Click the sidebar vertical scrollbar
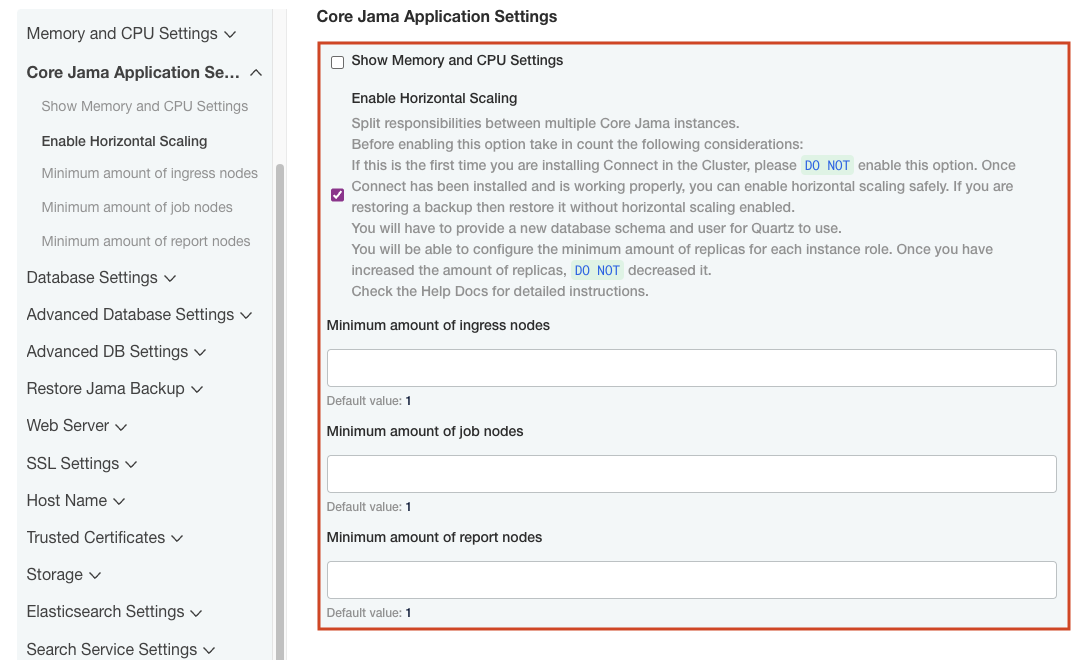 tap(280, 412)
